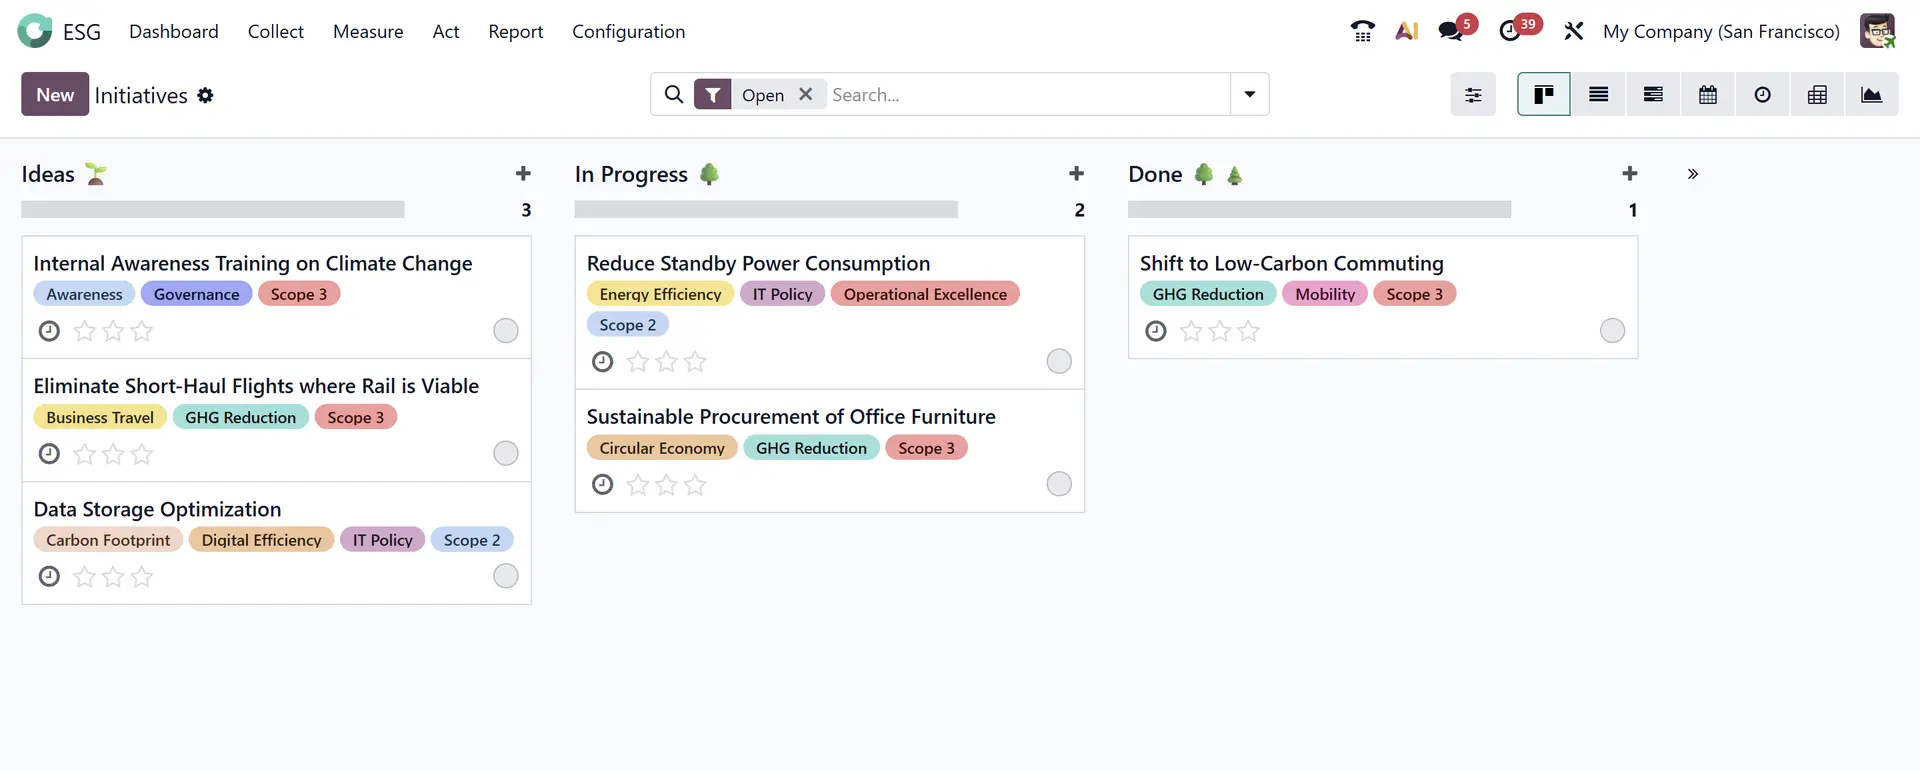
Task: Open the Configuration menu
Action: point(628,32)
